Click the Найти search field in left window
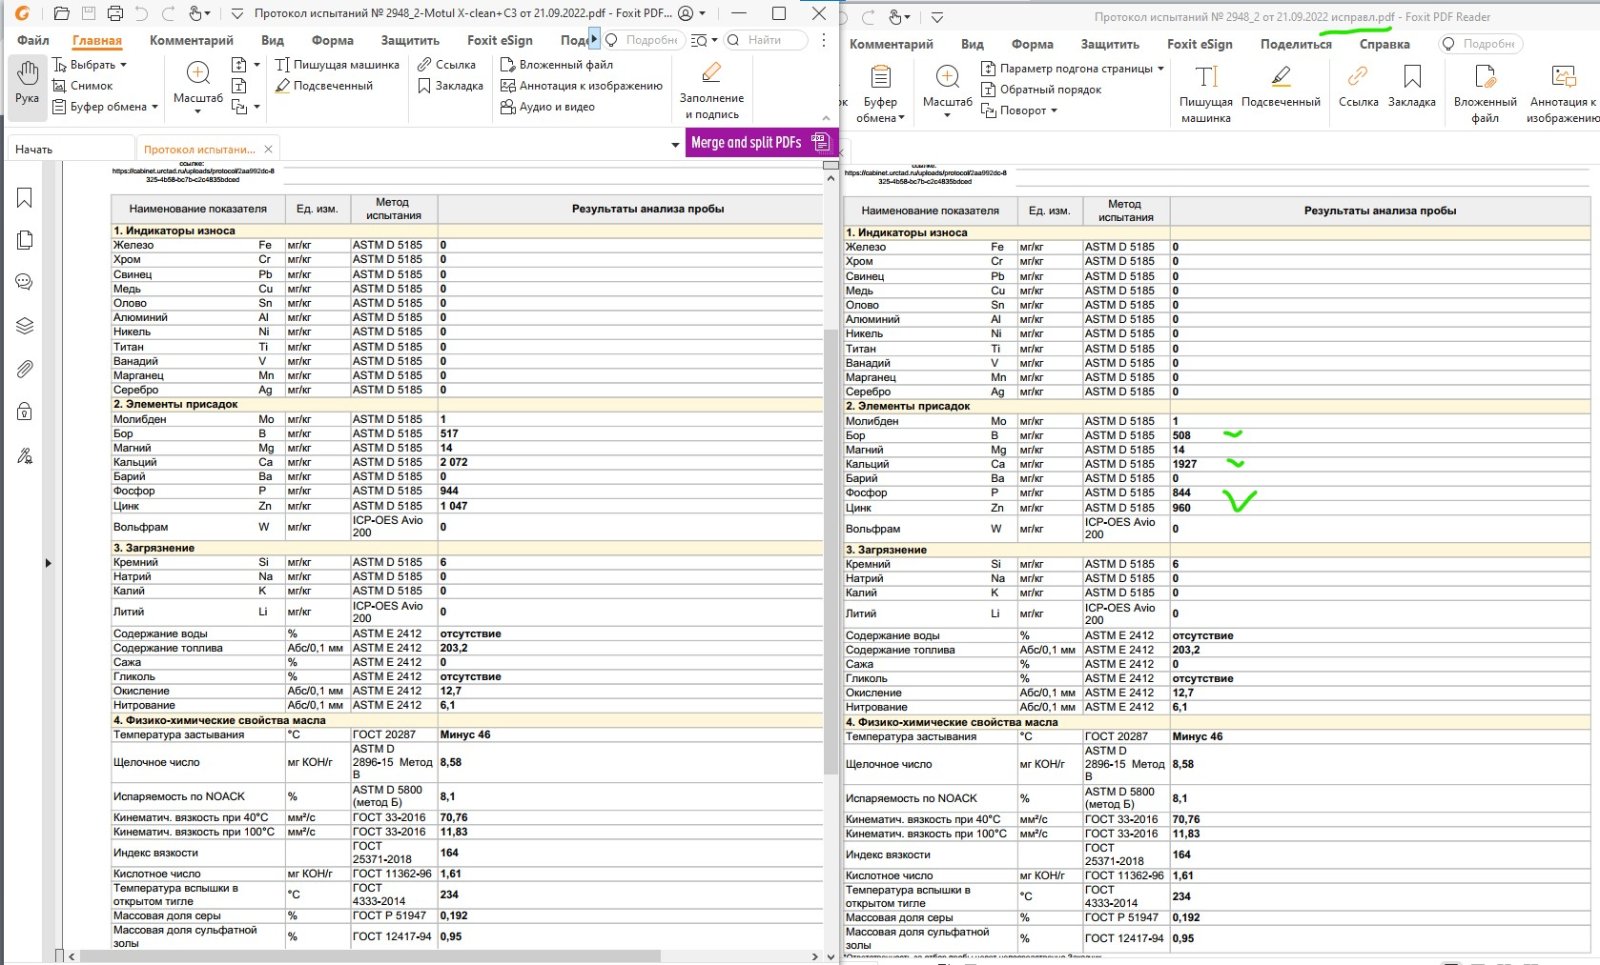 766,40
